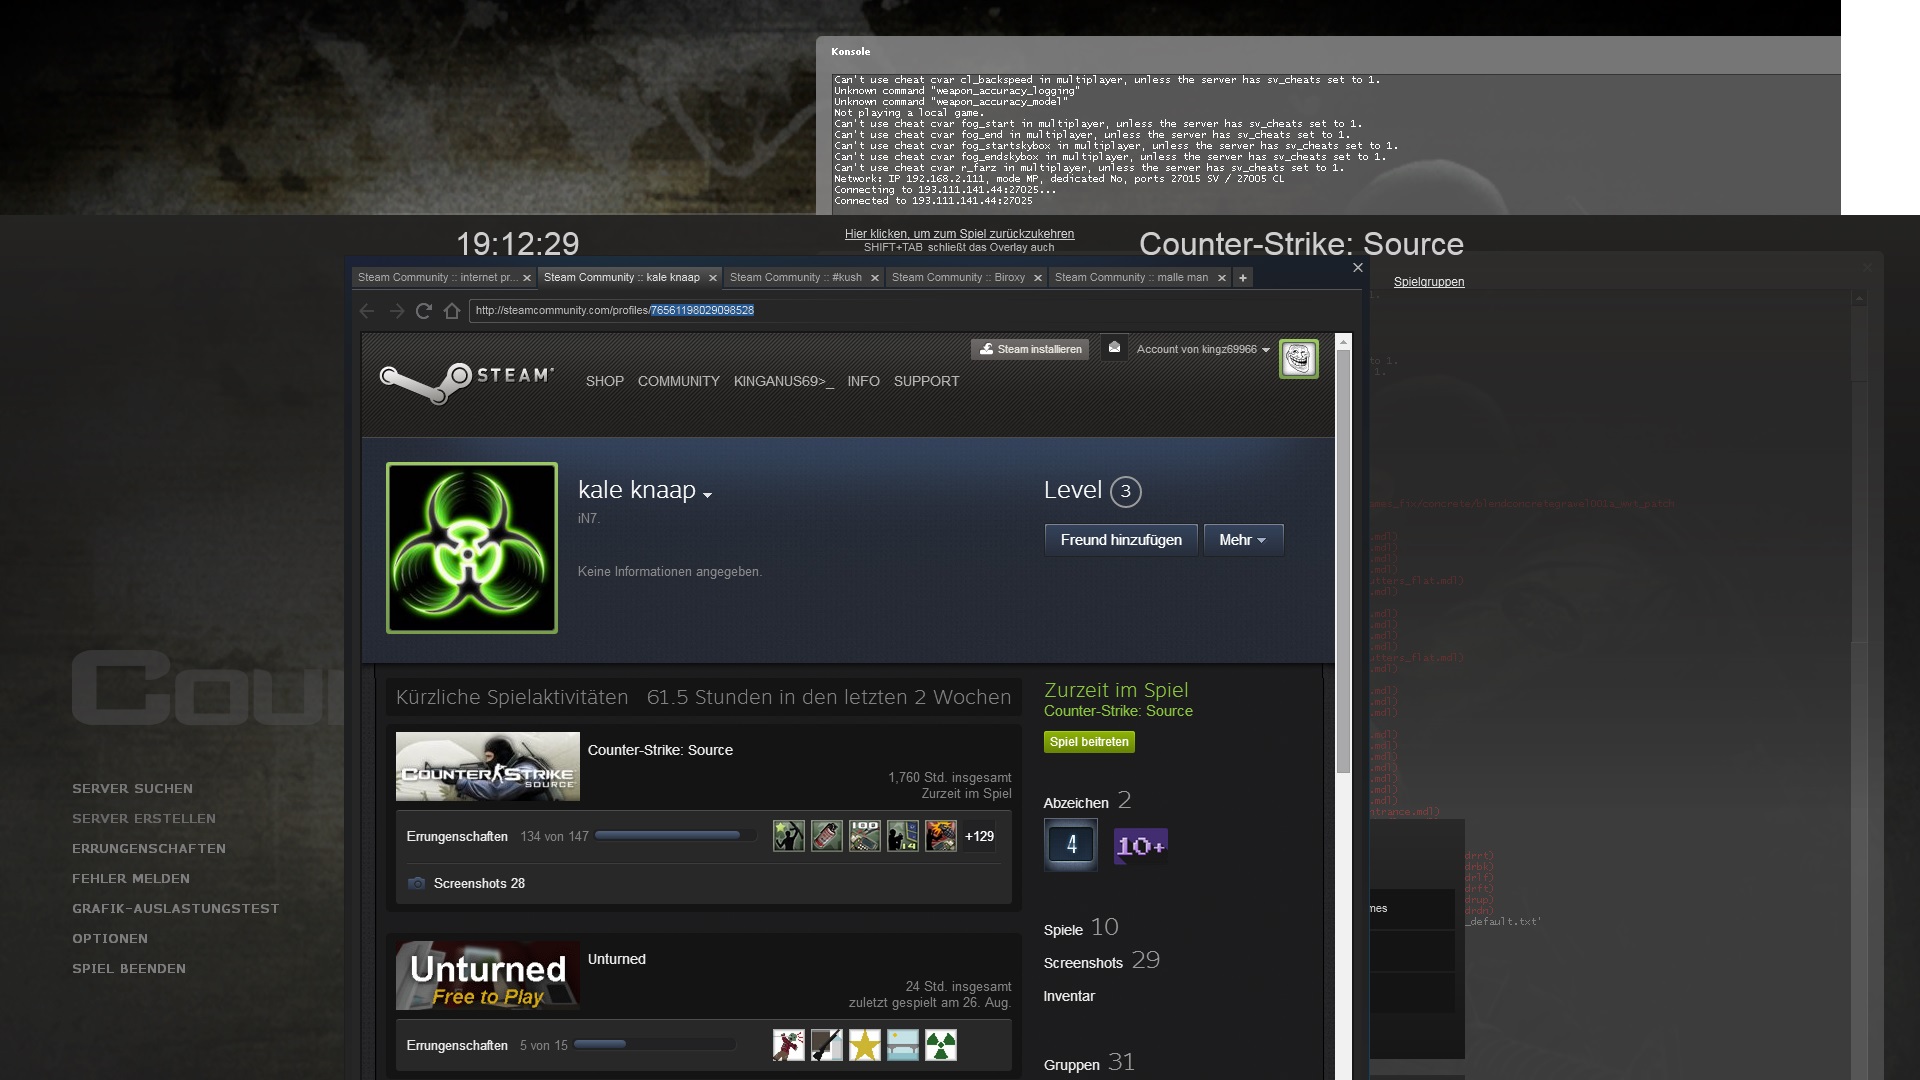Open the KINGANUS69>_ menu
Image resolution: width=1920 pixels, height=1080 pixels.
click(x=784, y=381)
